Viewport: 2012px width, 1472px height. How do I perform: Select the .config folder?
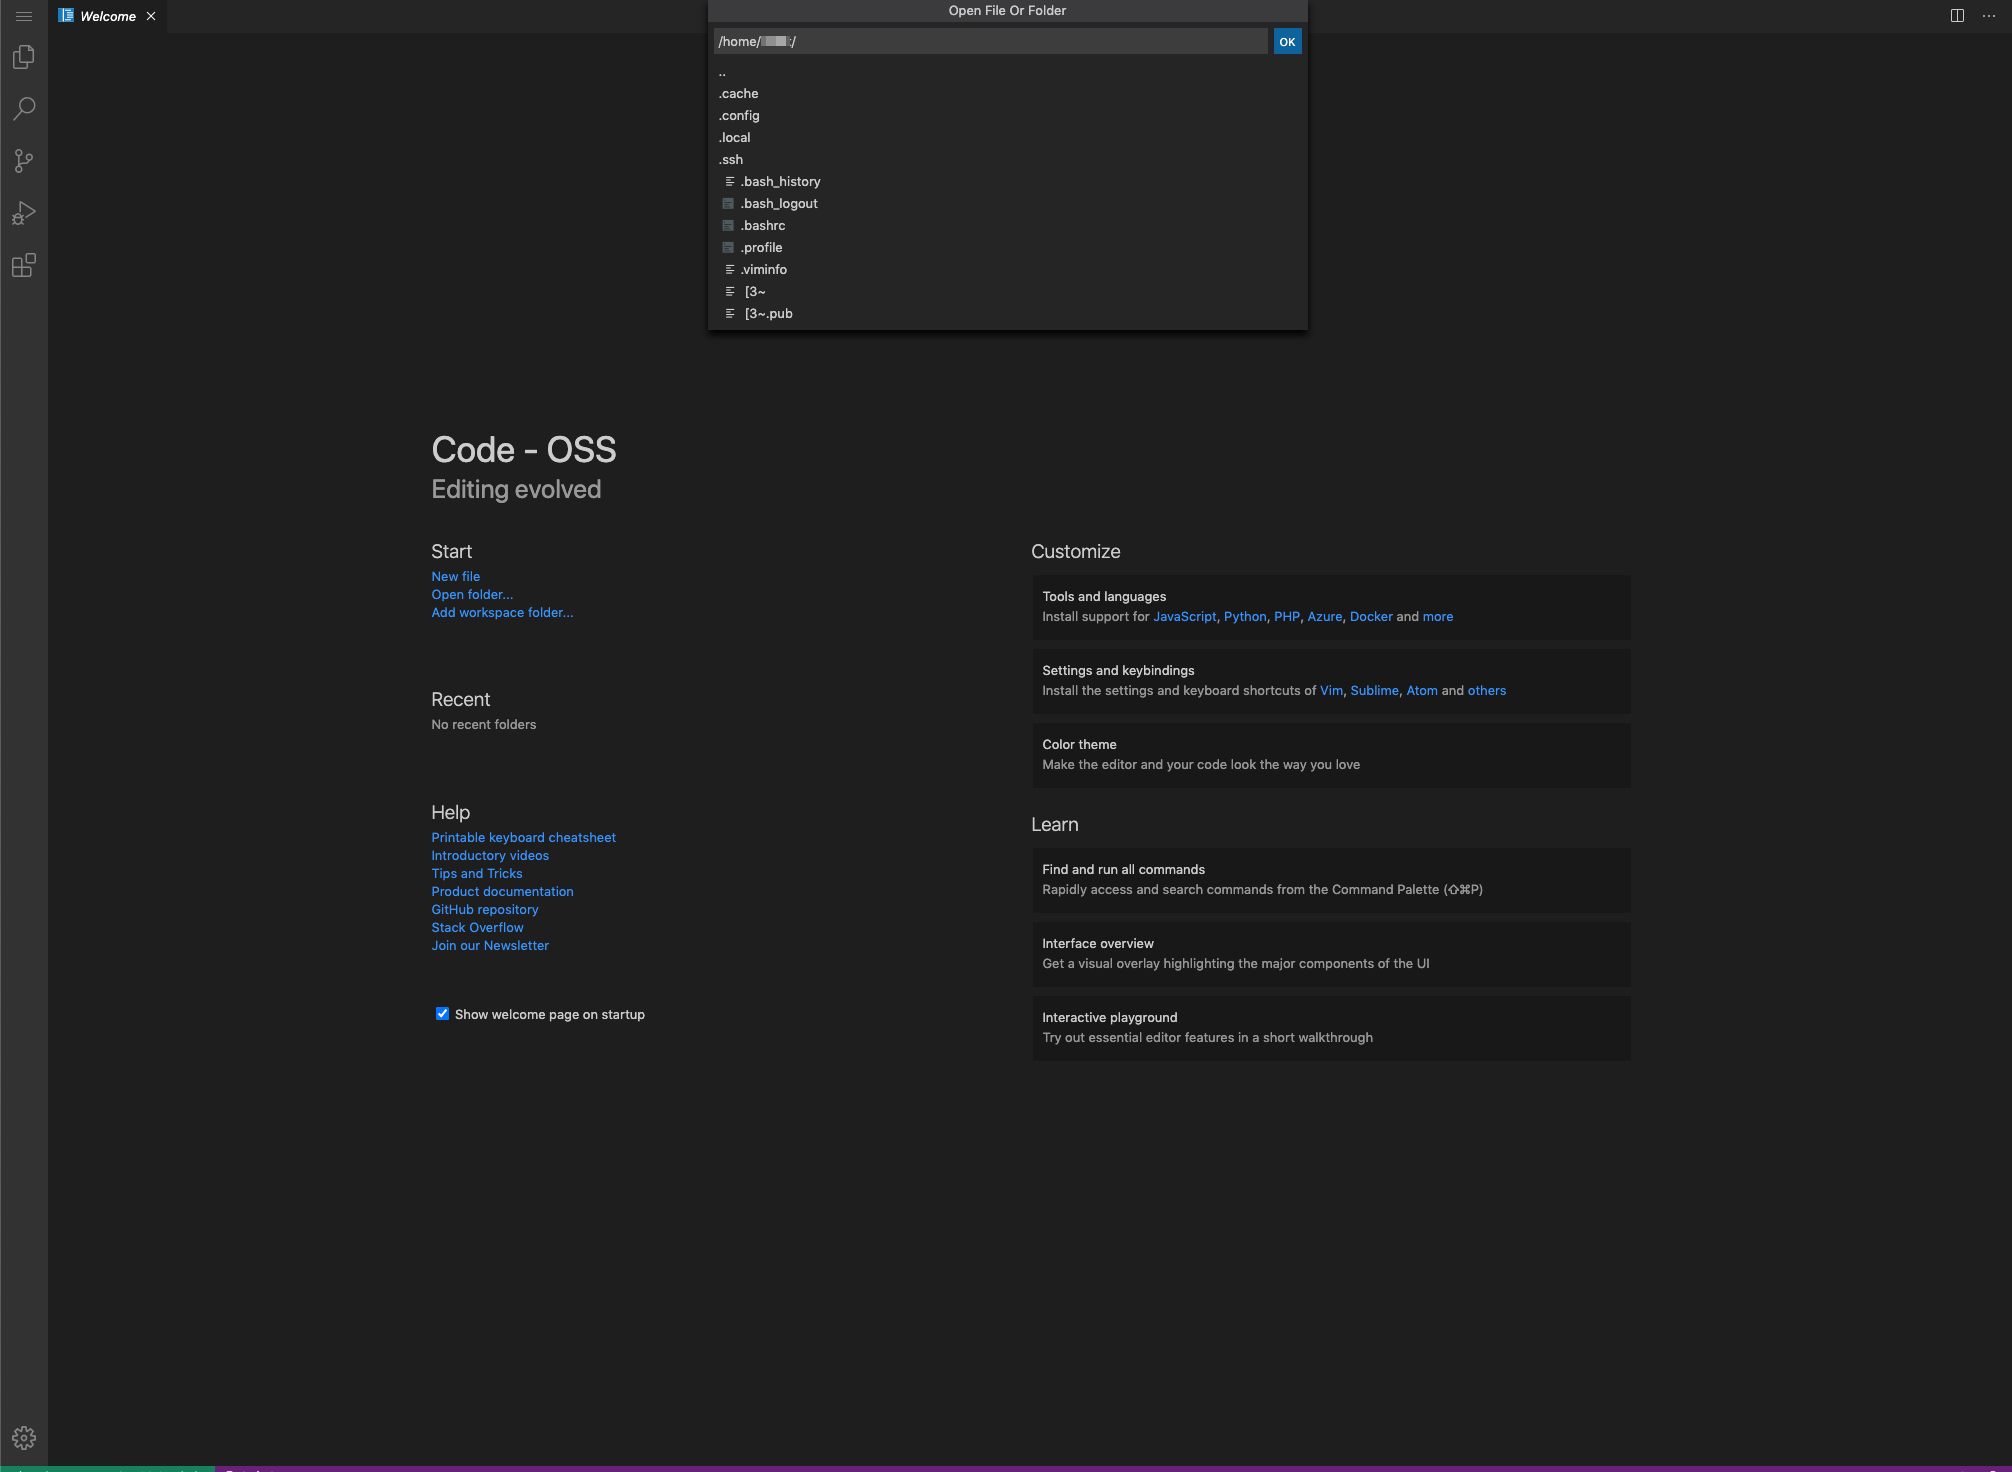1007,116
